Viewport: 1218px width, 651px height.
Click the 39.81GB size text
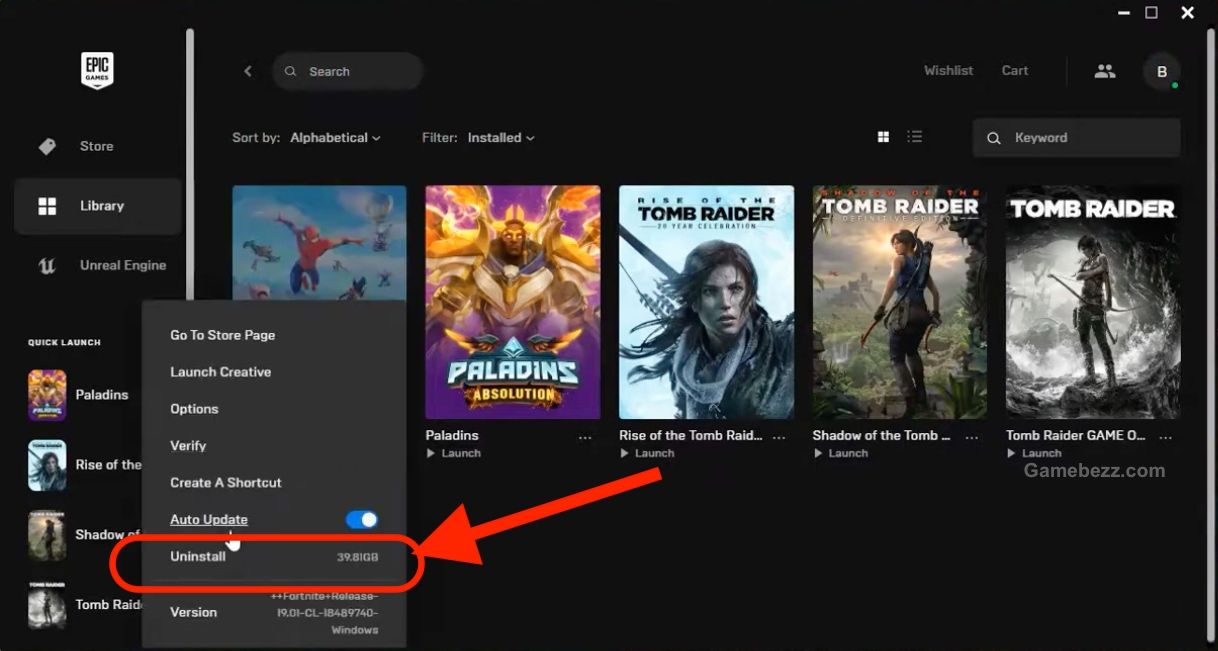[358, 557]
